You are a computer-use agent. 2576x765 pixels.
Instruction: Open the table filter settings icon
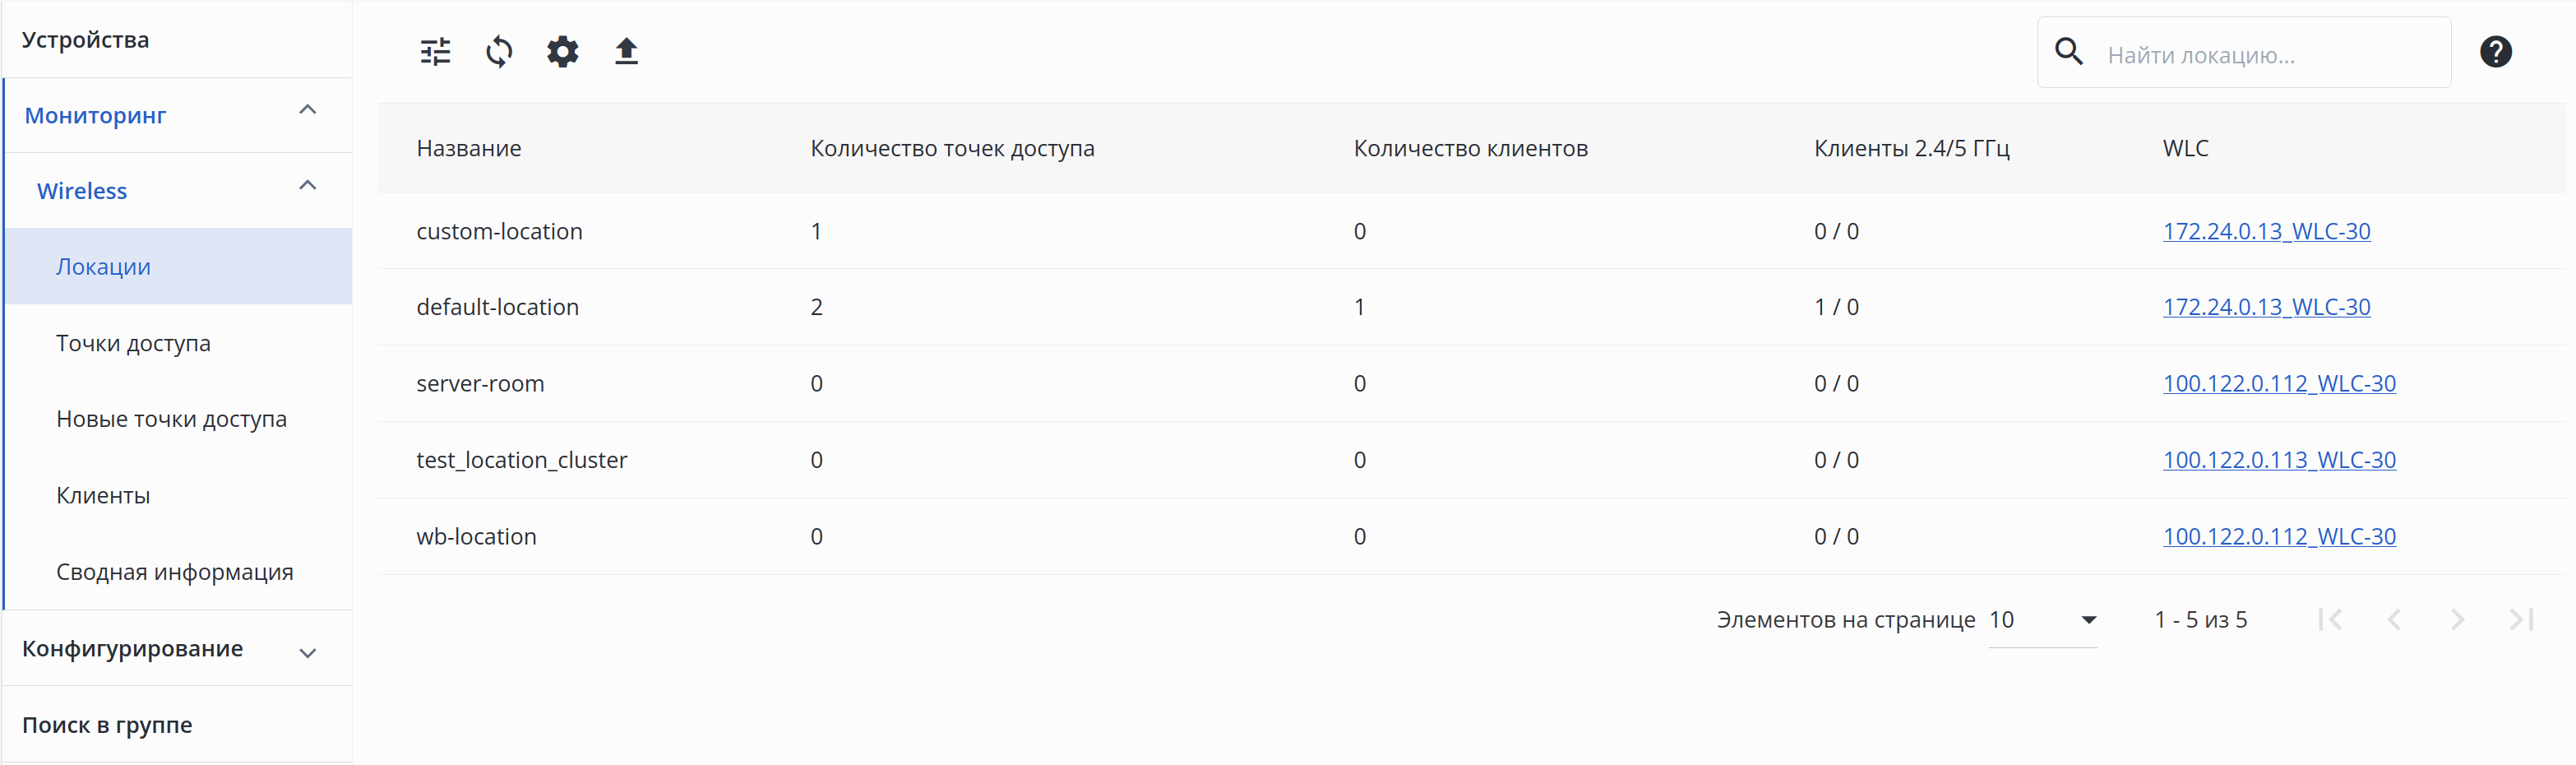[x=435, y=51]
